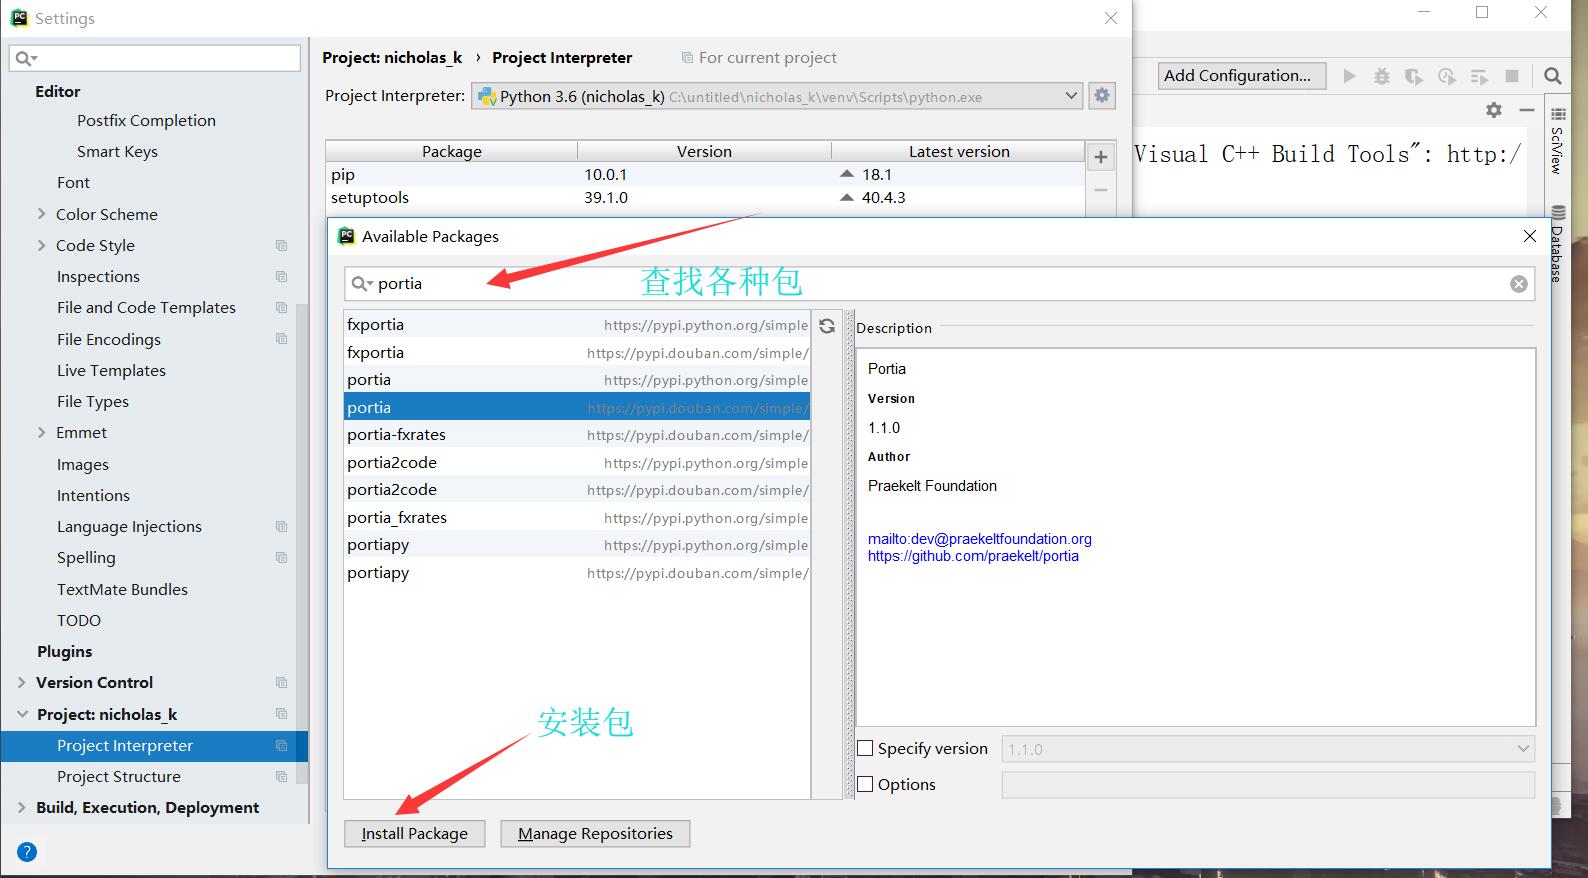Image resolution: width=1588 pixels, height=878 pixels.
Task: Expand the Color Scheme node
Action: pyautogui.click(x=41, y=214)
